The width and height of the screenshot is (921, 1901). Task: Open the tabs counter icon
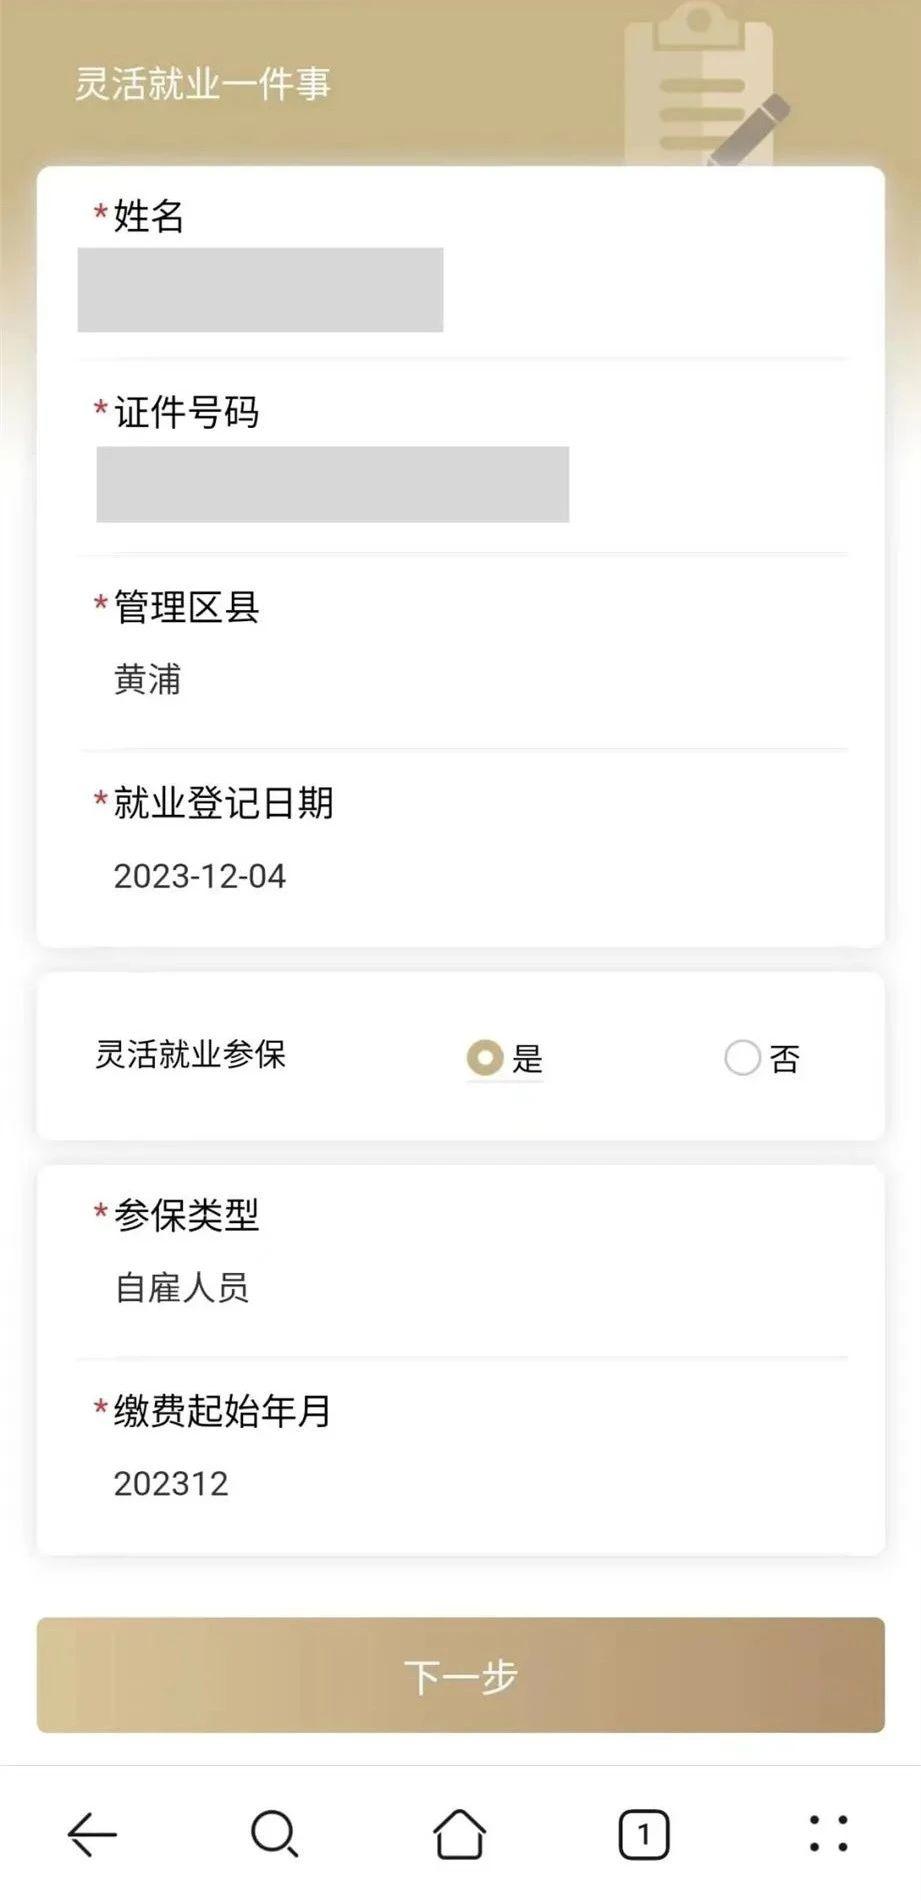(x=644, y=1834)
